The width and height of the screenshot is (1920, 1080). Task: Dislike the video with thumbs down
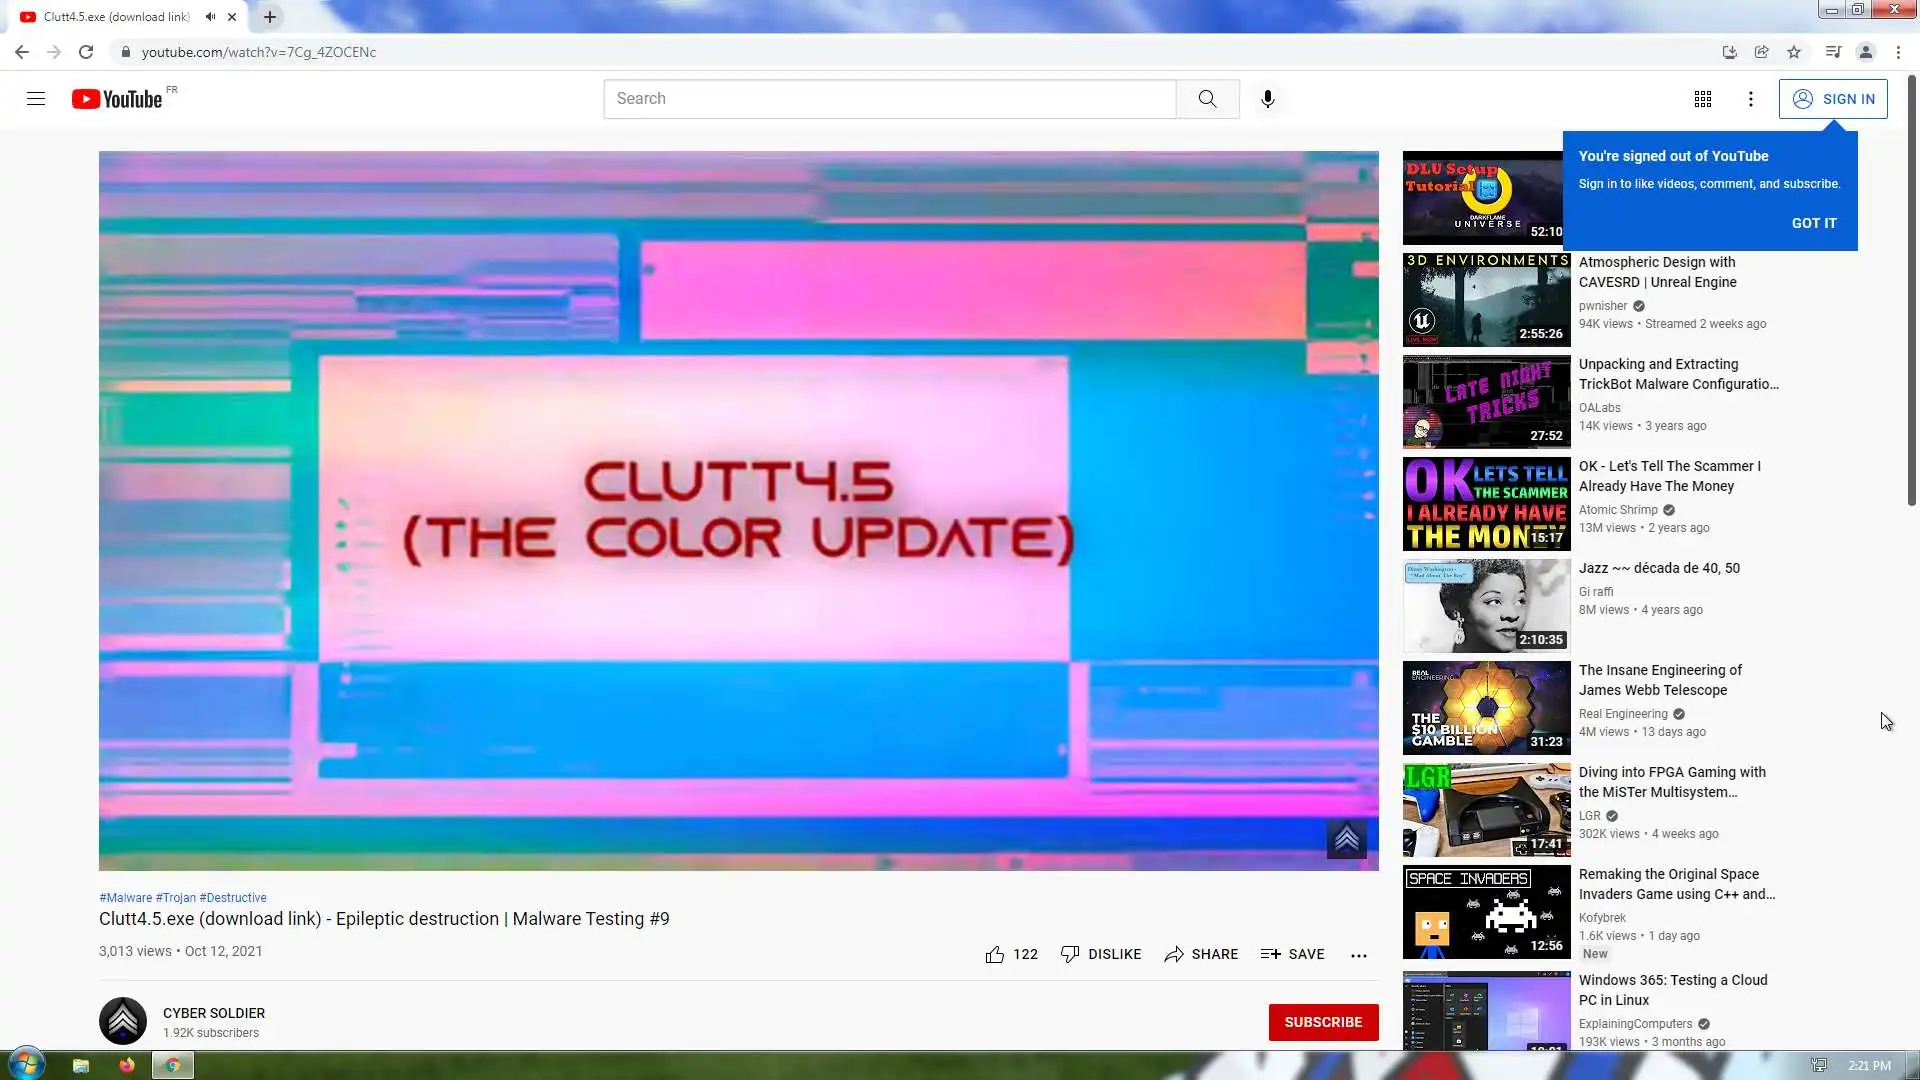[1070, 955]
